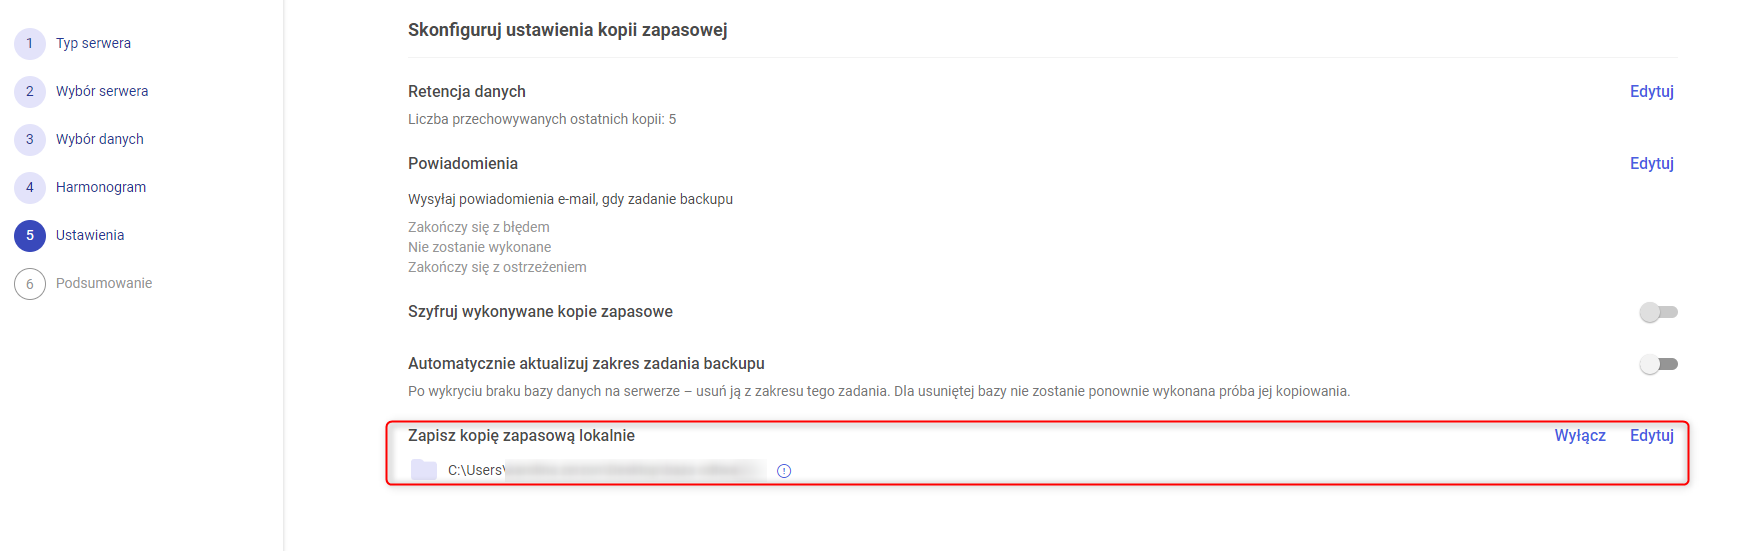Edit Powiadomienia settings
The width and height of the screenshot is (1742, 551).
click(x=1652, y=163)
